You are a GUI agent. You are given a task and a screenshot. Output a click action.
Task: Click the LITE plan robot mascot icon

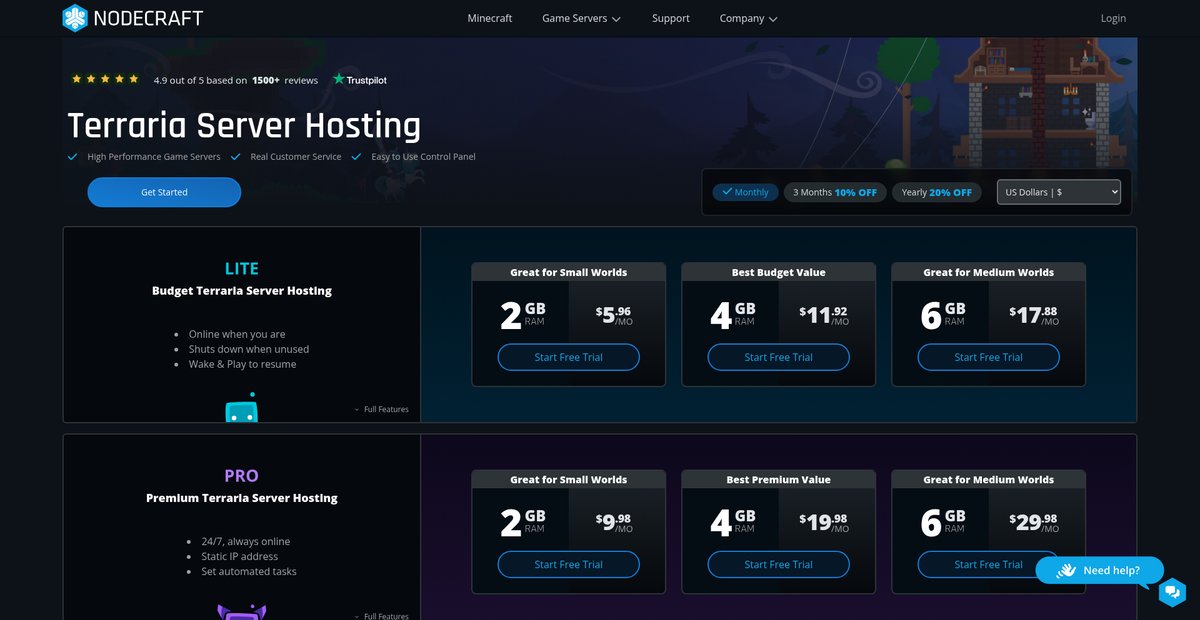pos(241,406)
